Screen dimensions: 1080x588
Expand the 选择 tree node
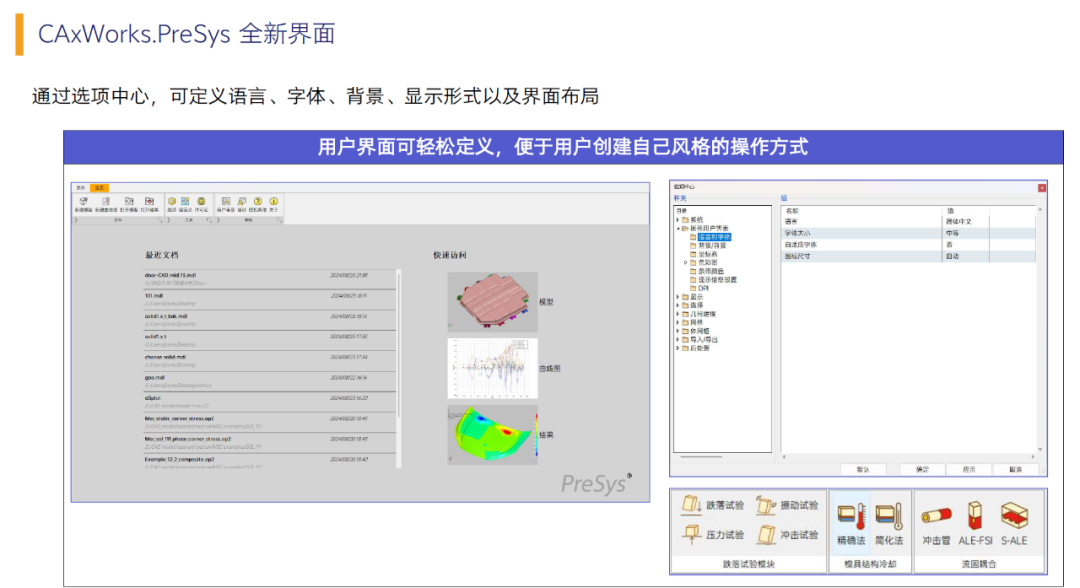678,305
